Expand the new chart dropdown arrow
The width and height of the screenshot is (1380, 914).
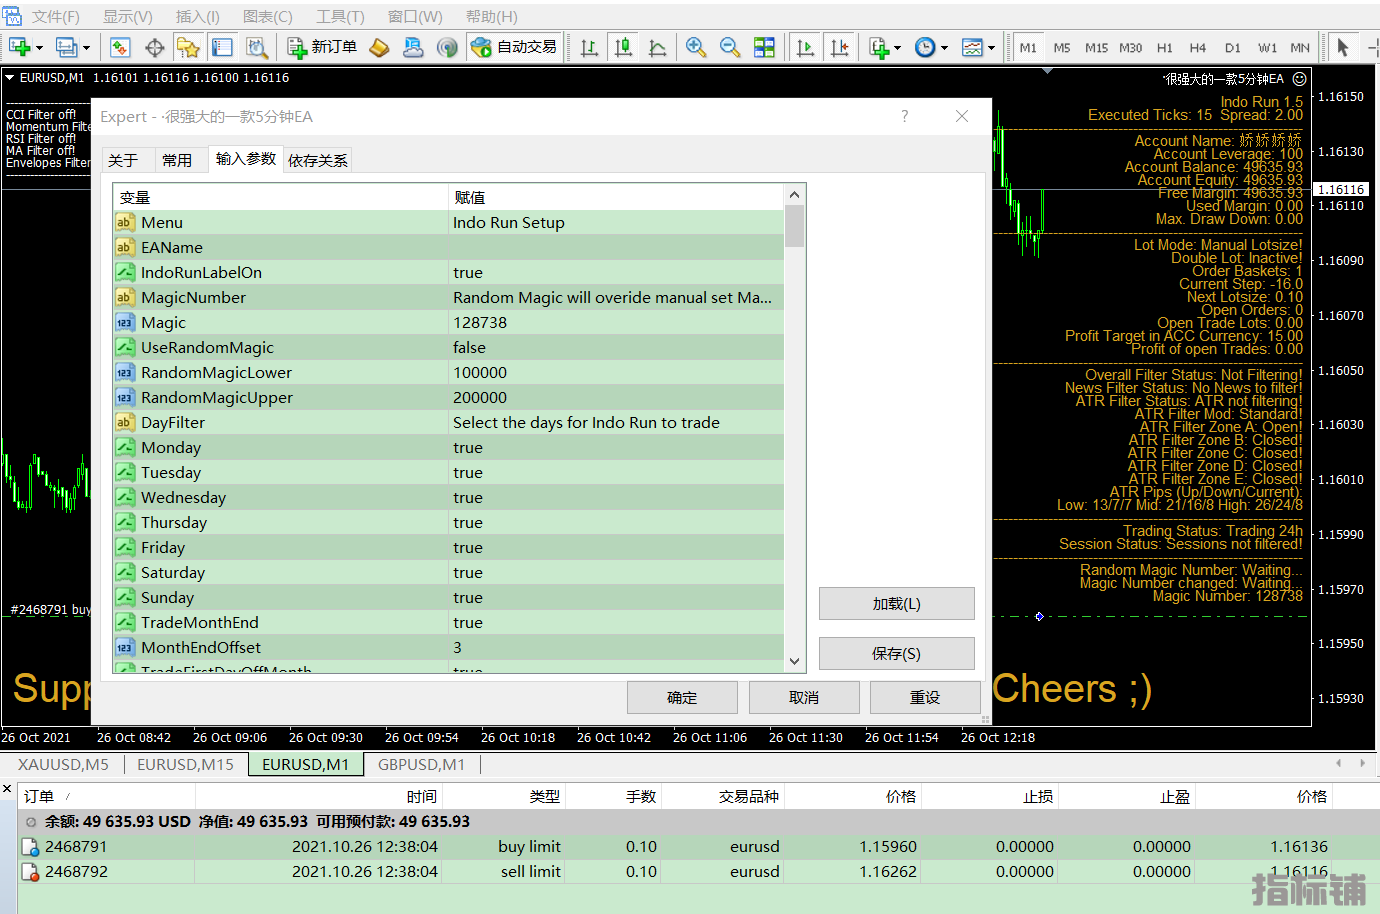[x=39, y=48]
